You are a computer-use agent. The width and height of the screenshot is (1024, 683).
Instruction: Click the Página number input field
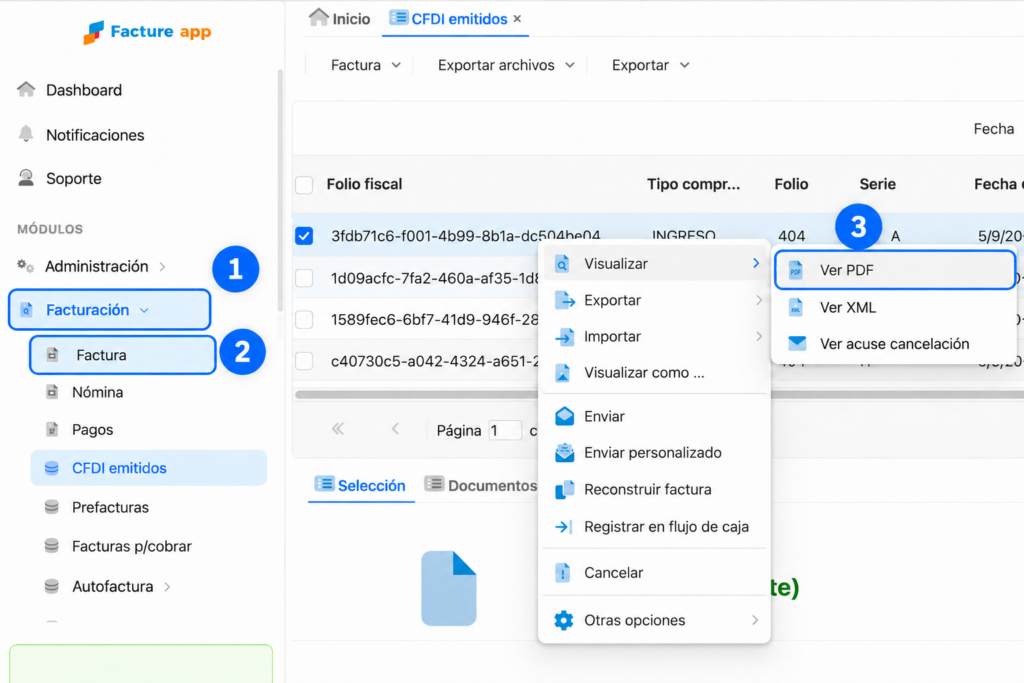505,430
